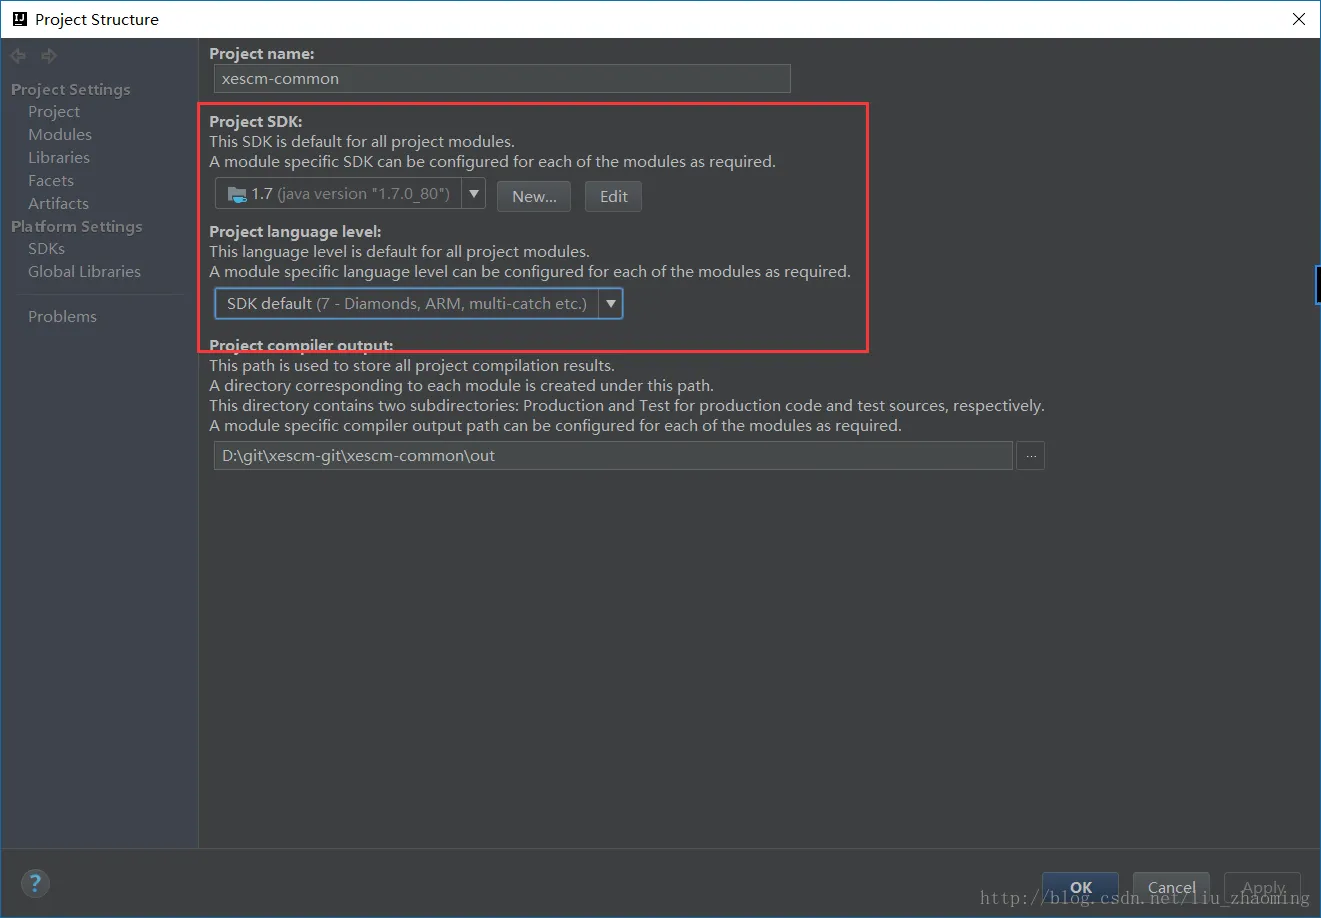The height and width of the screenshot is (918, 1321).
Task: Open the Libraries settings page
Action: pyautogui.click(x=59, y=158)
